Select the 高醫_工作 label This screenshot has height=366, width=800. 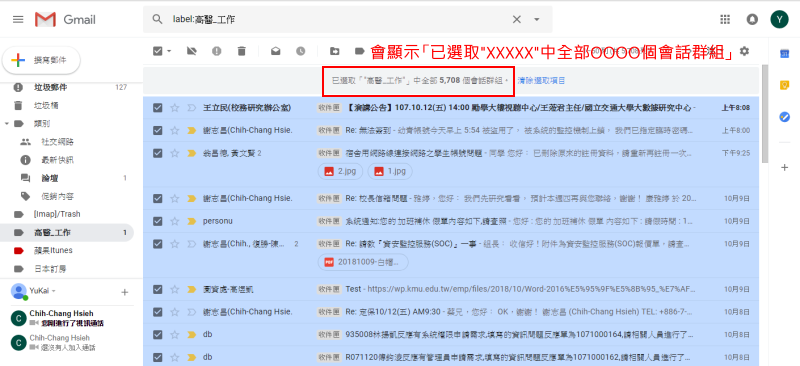pyautogui.click(x=66, y=232)
